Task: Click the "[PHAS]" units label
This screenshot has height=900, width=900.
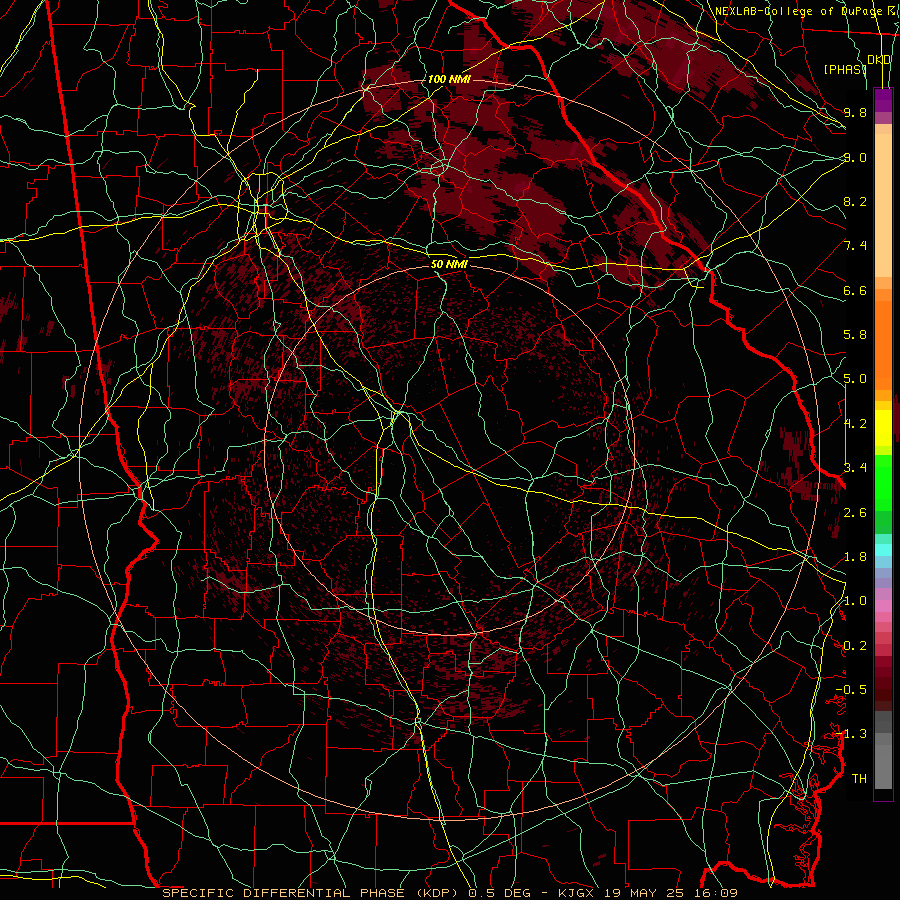Action: pyautogui.click(x=845, y=69)
